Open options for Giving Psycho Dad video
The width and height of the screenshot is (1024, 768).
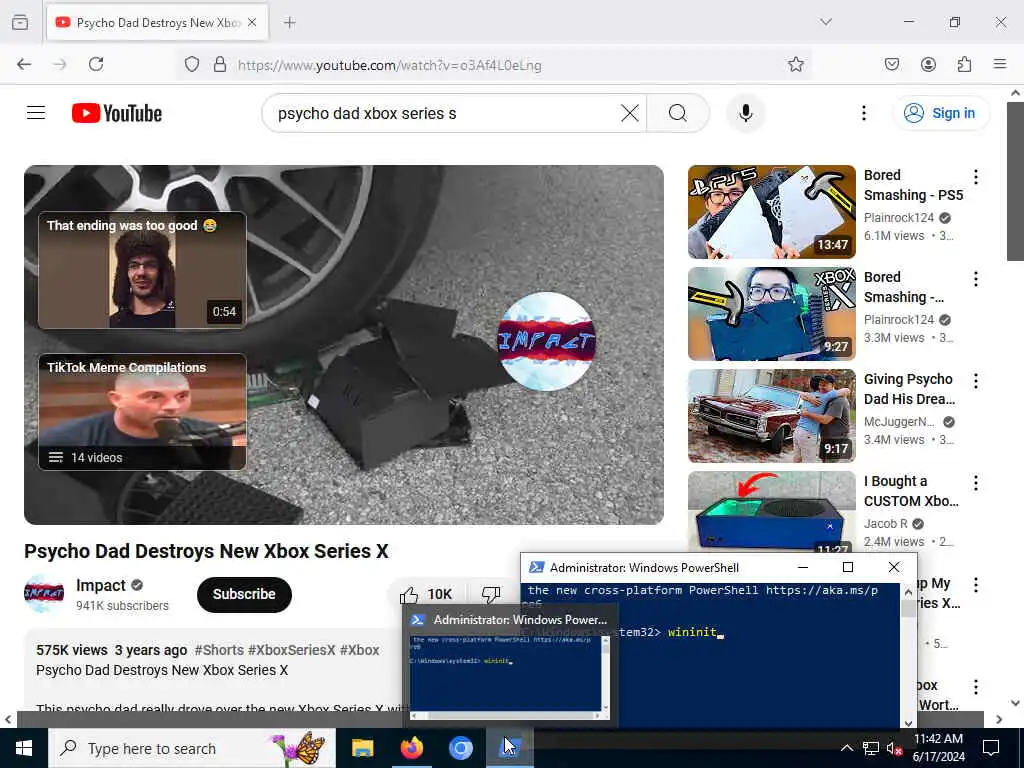coord(976,381)
